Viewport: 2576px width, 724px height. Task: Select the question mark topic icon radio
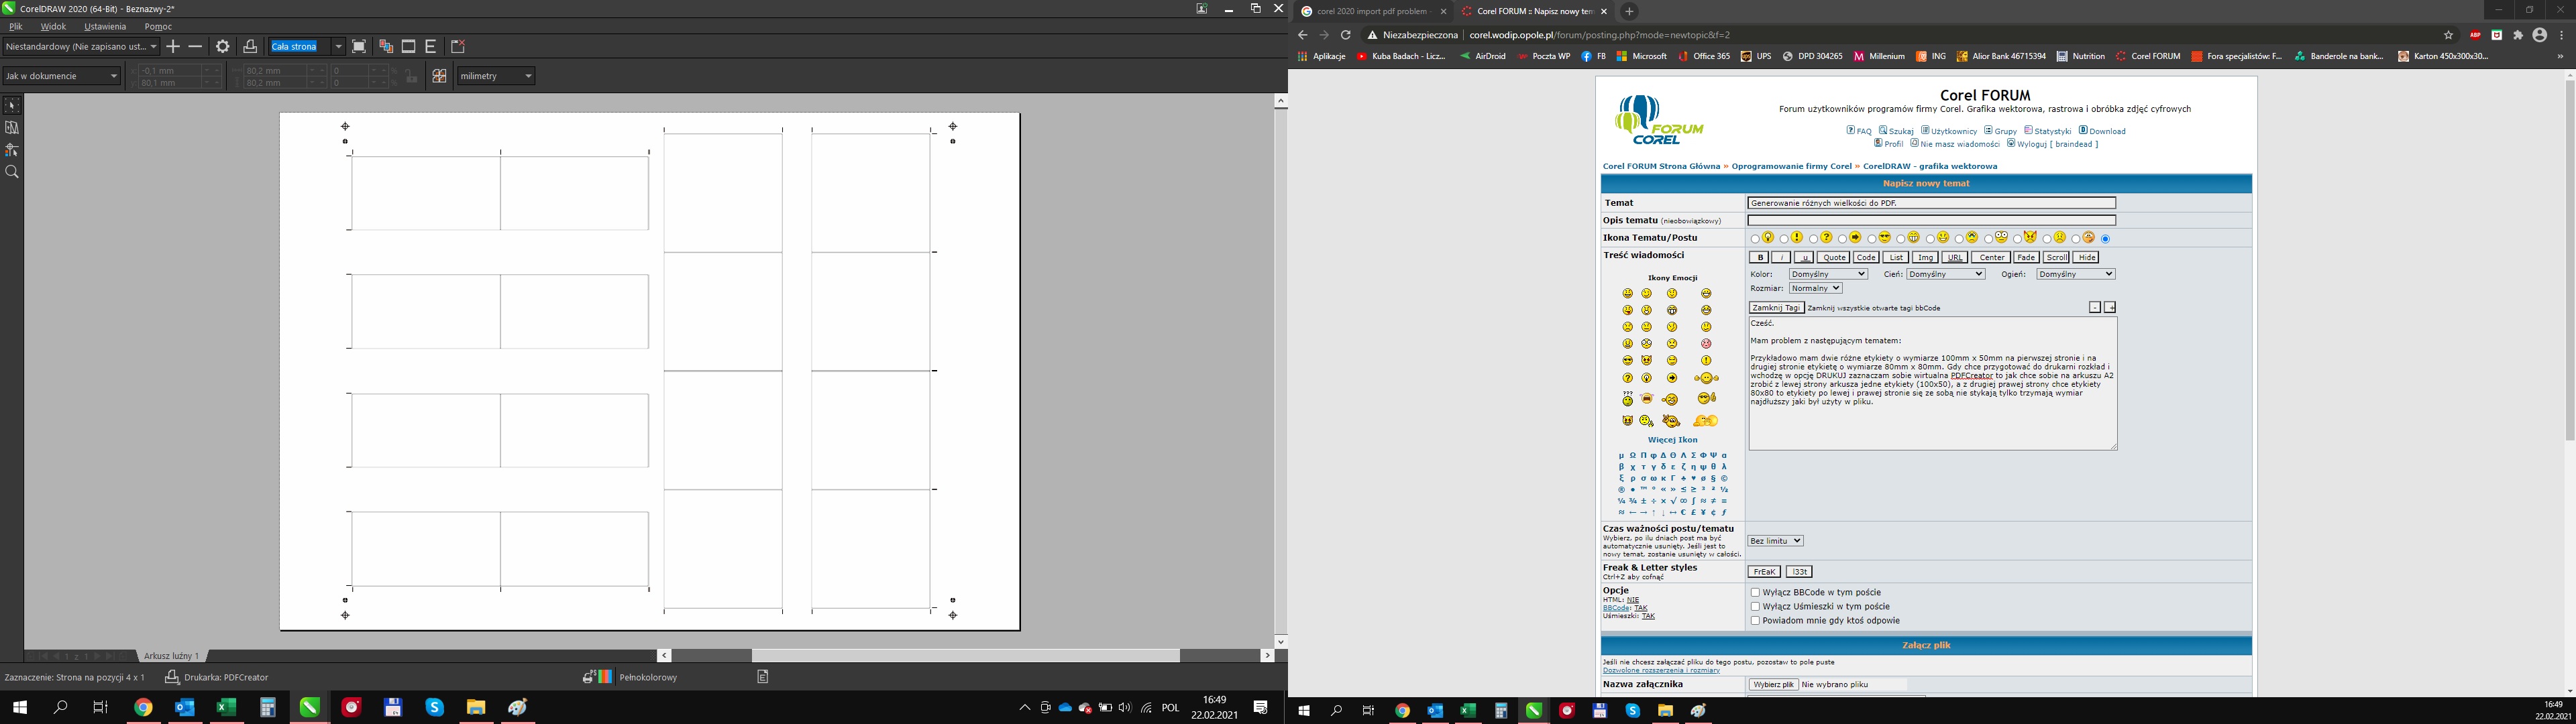tap(1813, 239)
